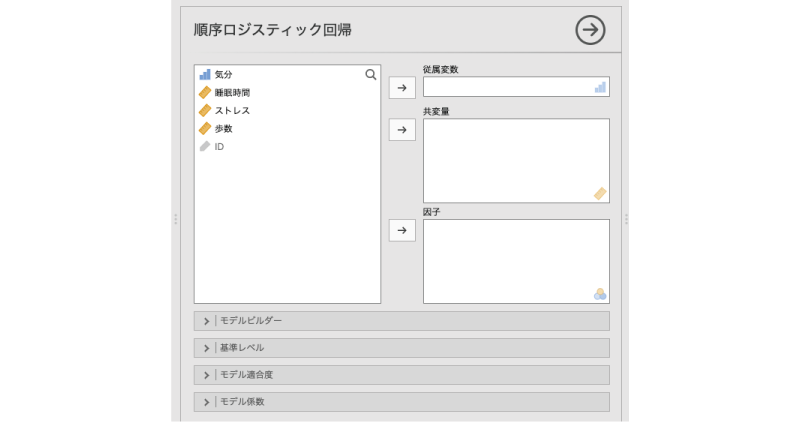
Task: Click the right panel resize handle dots
Action: coord(626,218)
